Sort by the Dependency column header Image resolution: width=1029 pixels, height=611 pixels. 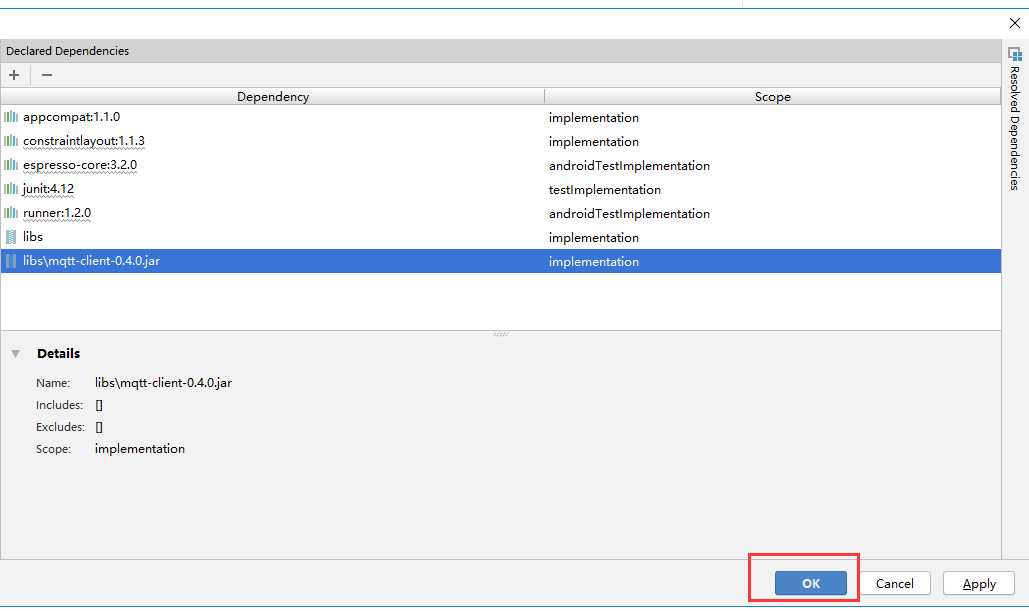pyautogui.click(x=272, y=96)
